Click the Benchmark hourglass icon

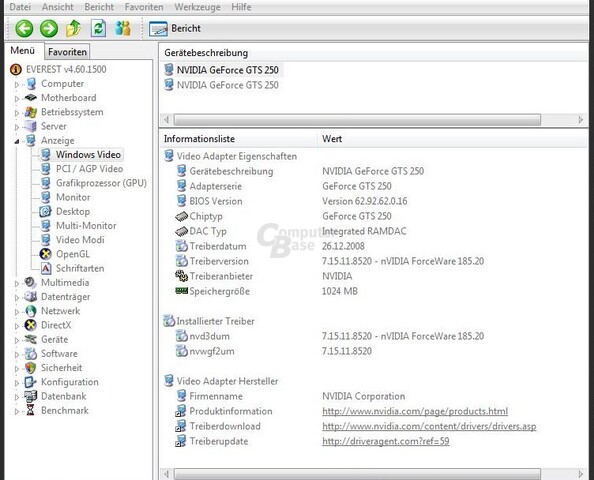coord(30,410)
